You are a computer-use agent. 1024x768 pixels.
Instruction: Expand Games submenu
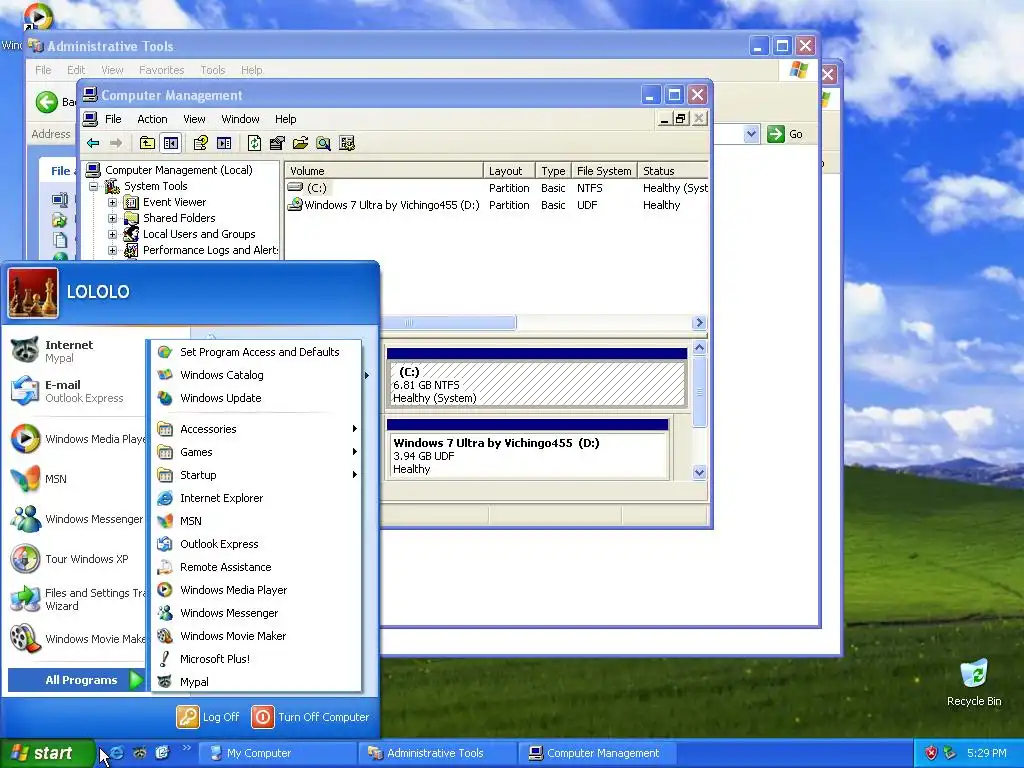[257, 452]
